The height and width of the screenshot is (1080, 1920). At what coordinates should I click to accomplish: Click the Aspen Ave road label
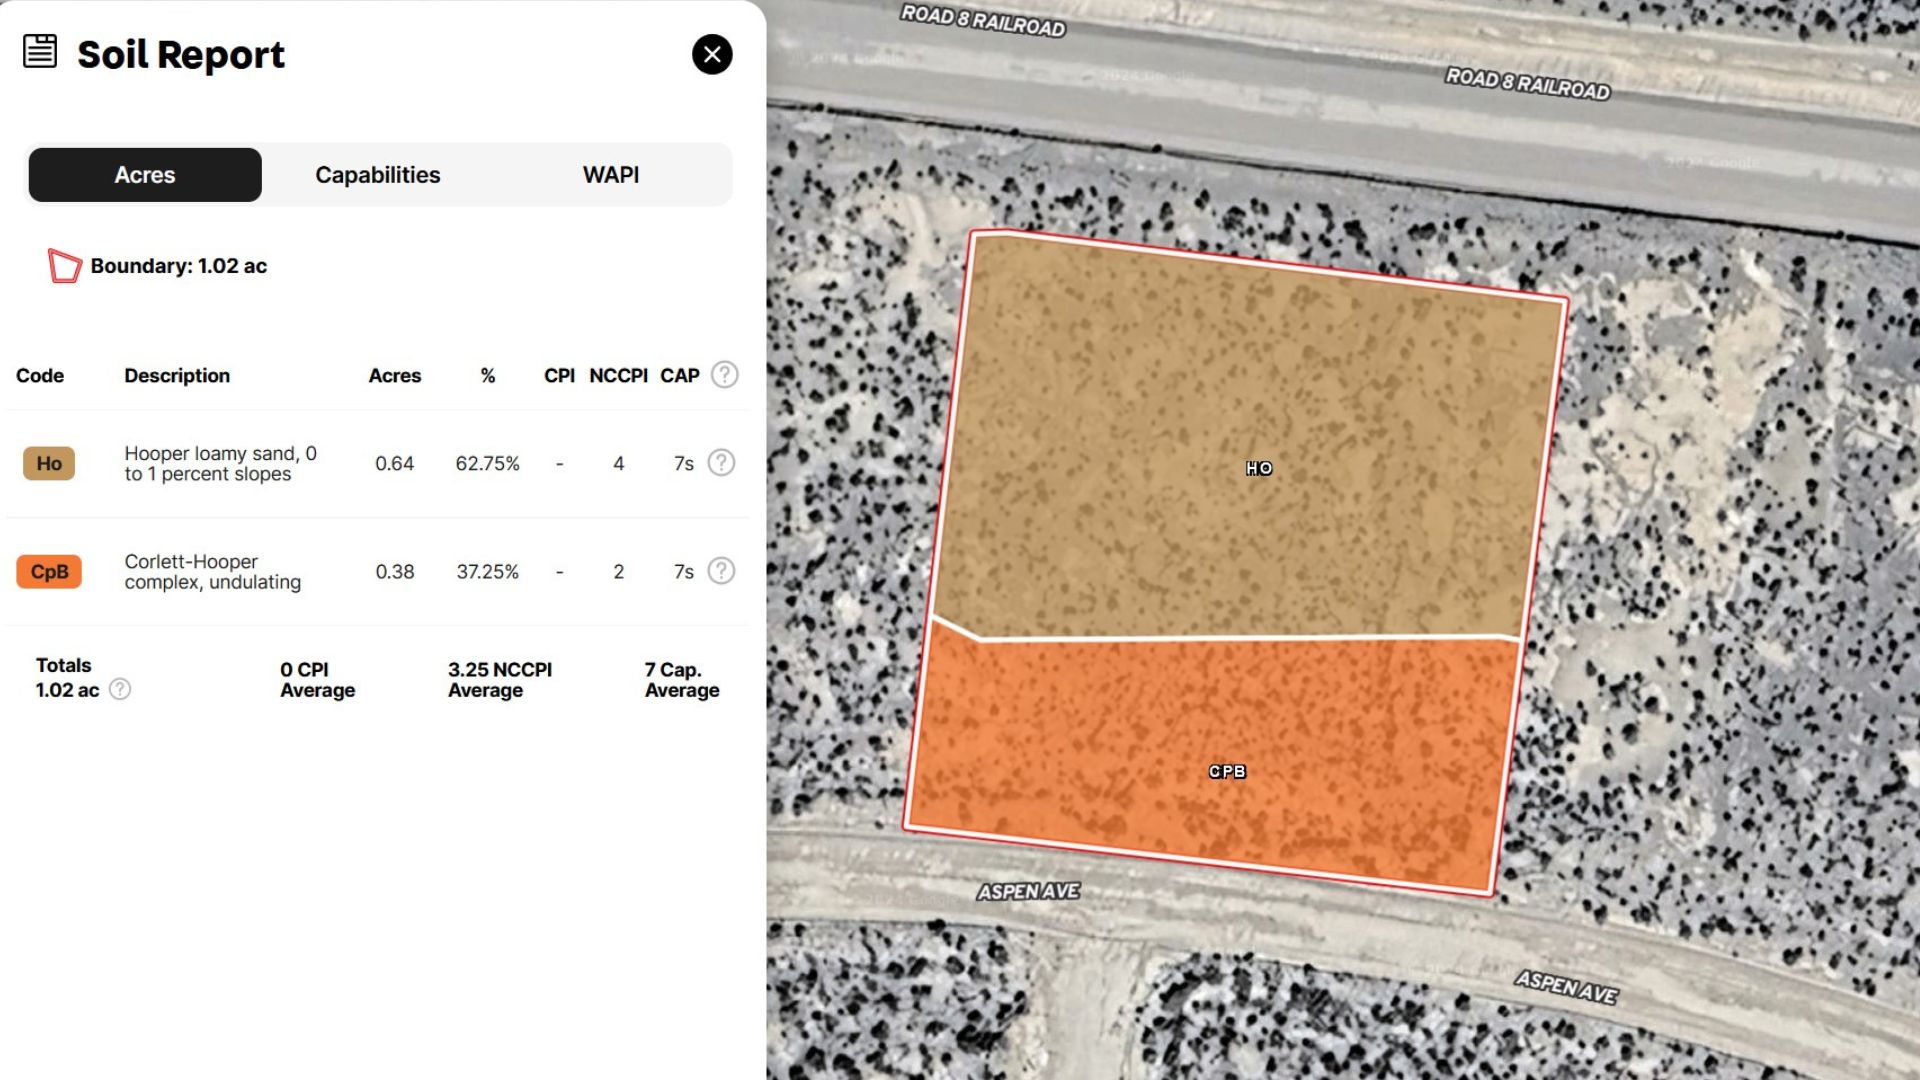pos(1028,891)
